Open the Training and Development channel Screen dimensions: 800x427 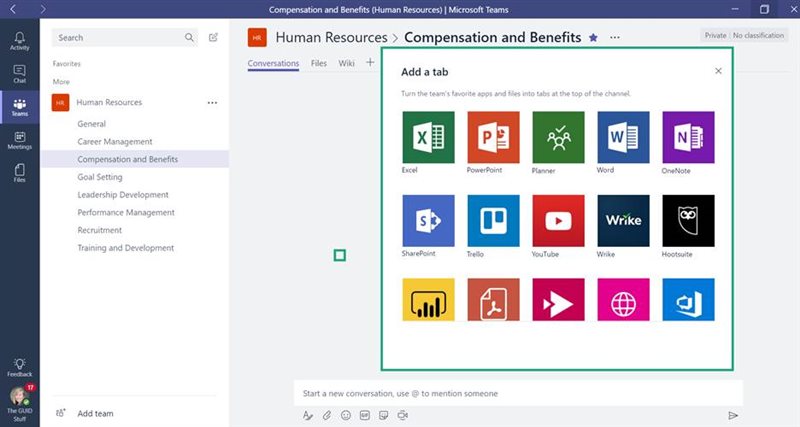[126, 248]
